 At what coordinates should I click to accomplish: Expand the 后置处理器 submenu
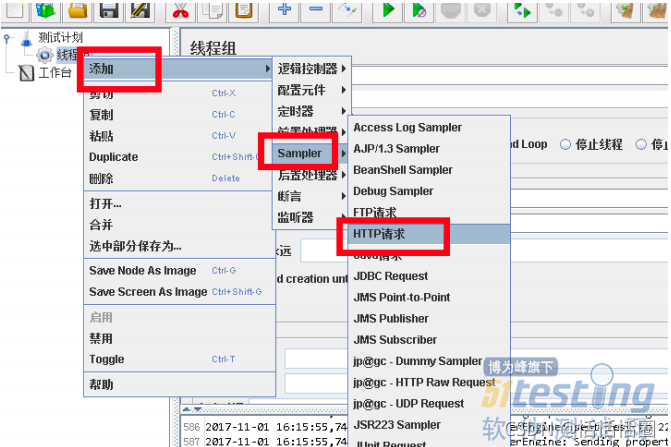312,175
